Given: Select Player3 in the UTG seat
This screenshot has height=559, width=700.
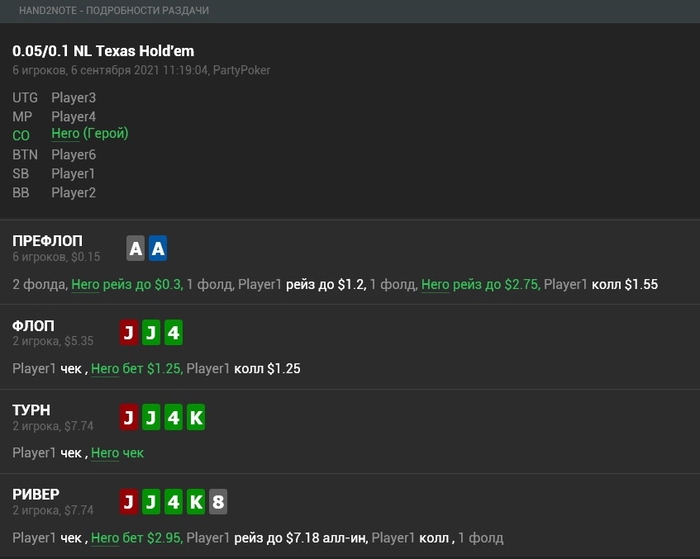Looking at the screenshot, I should click(73, 98).
